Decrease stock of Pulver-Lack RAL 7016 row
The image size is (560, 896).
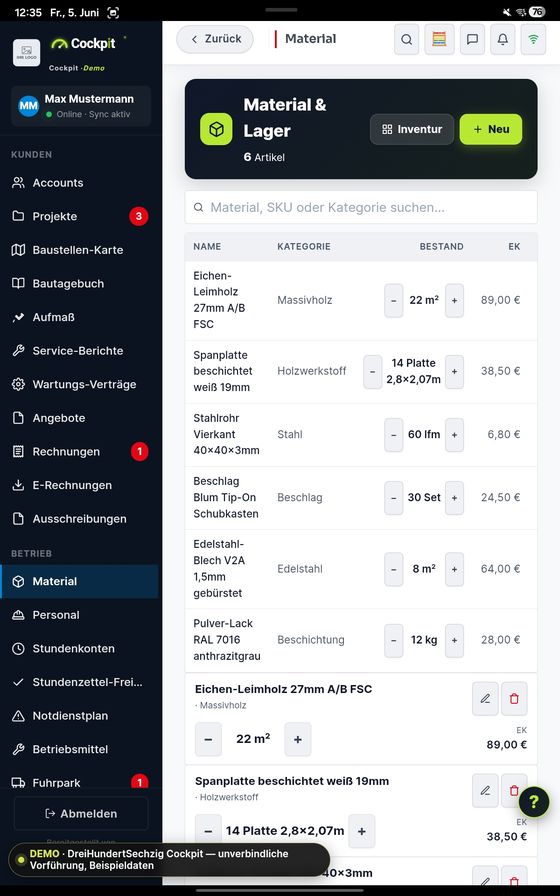pos(394,641)
